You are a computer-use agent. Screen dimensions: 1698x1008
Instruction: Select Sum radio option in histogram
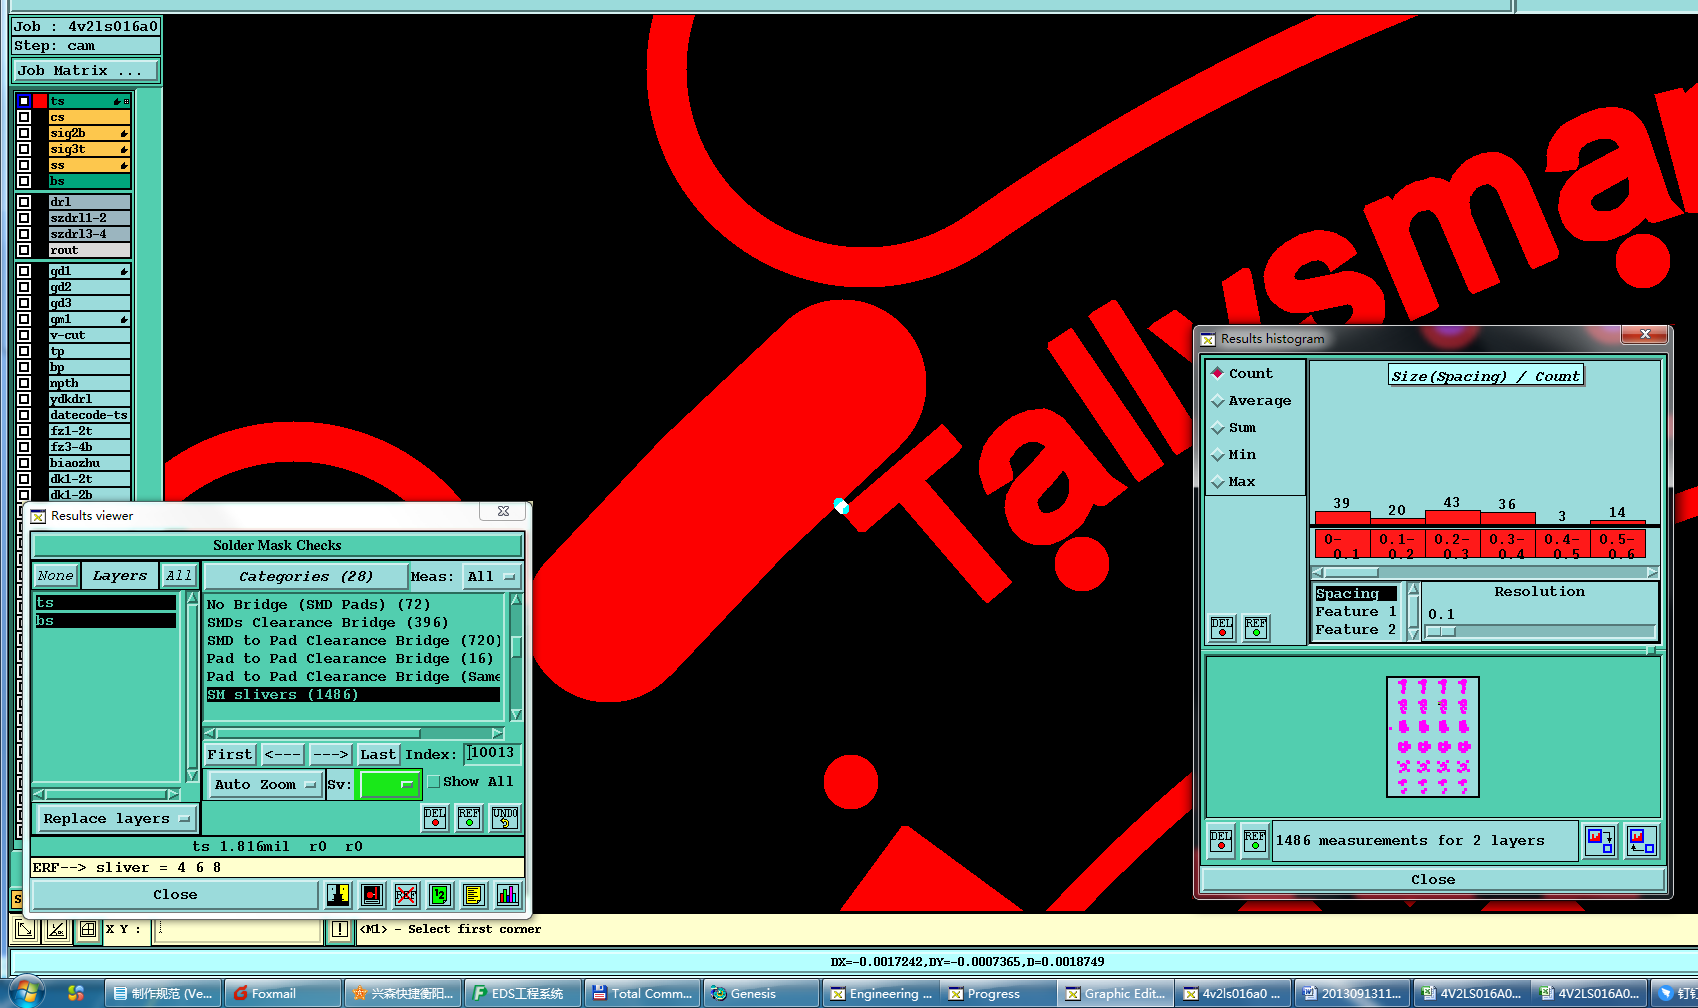(1218, 427)
